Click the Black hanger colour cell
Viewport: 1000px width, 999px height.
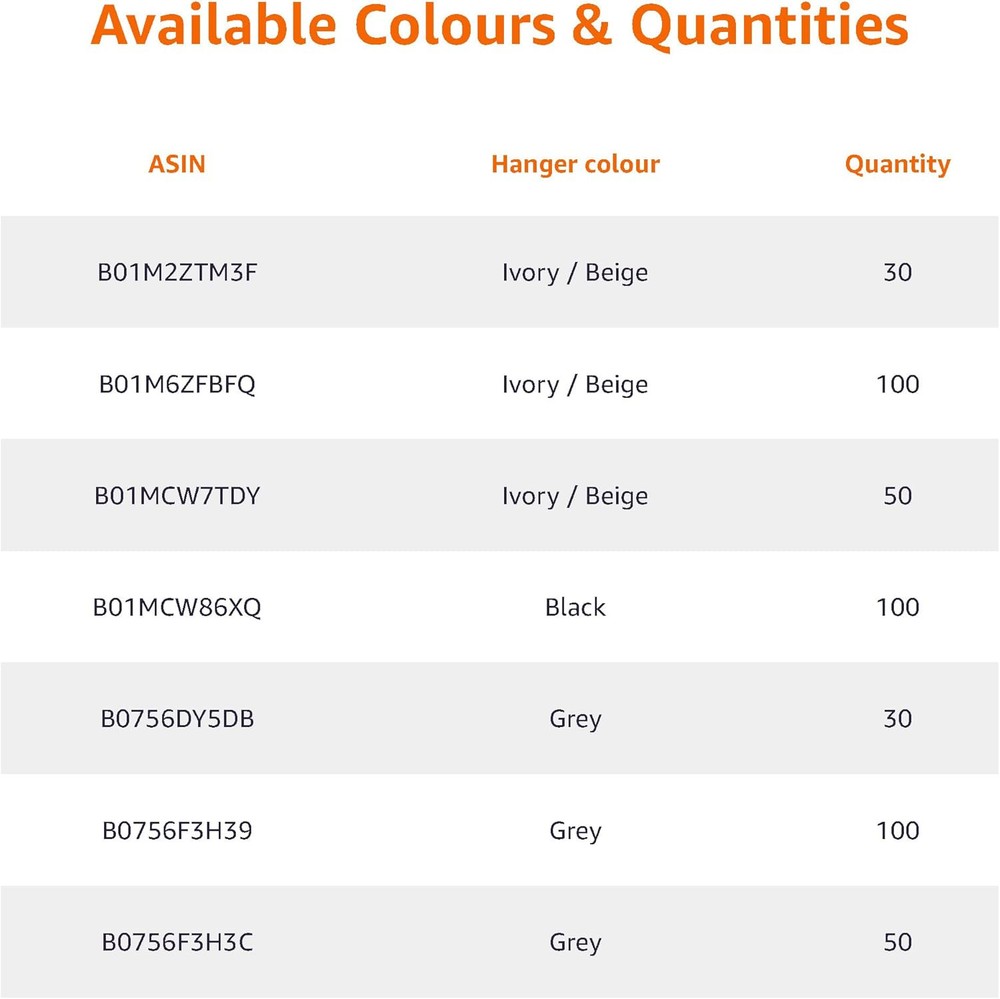575,607
